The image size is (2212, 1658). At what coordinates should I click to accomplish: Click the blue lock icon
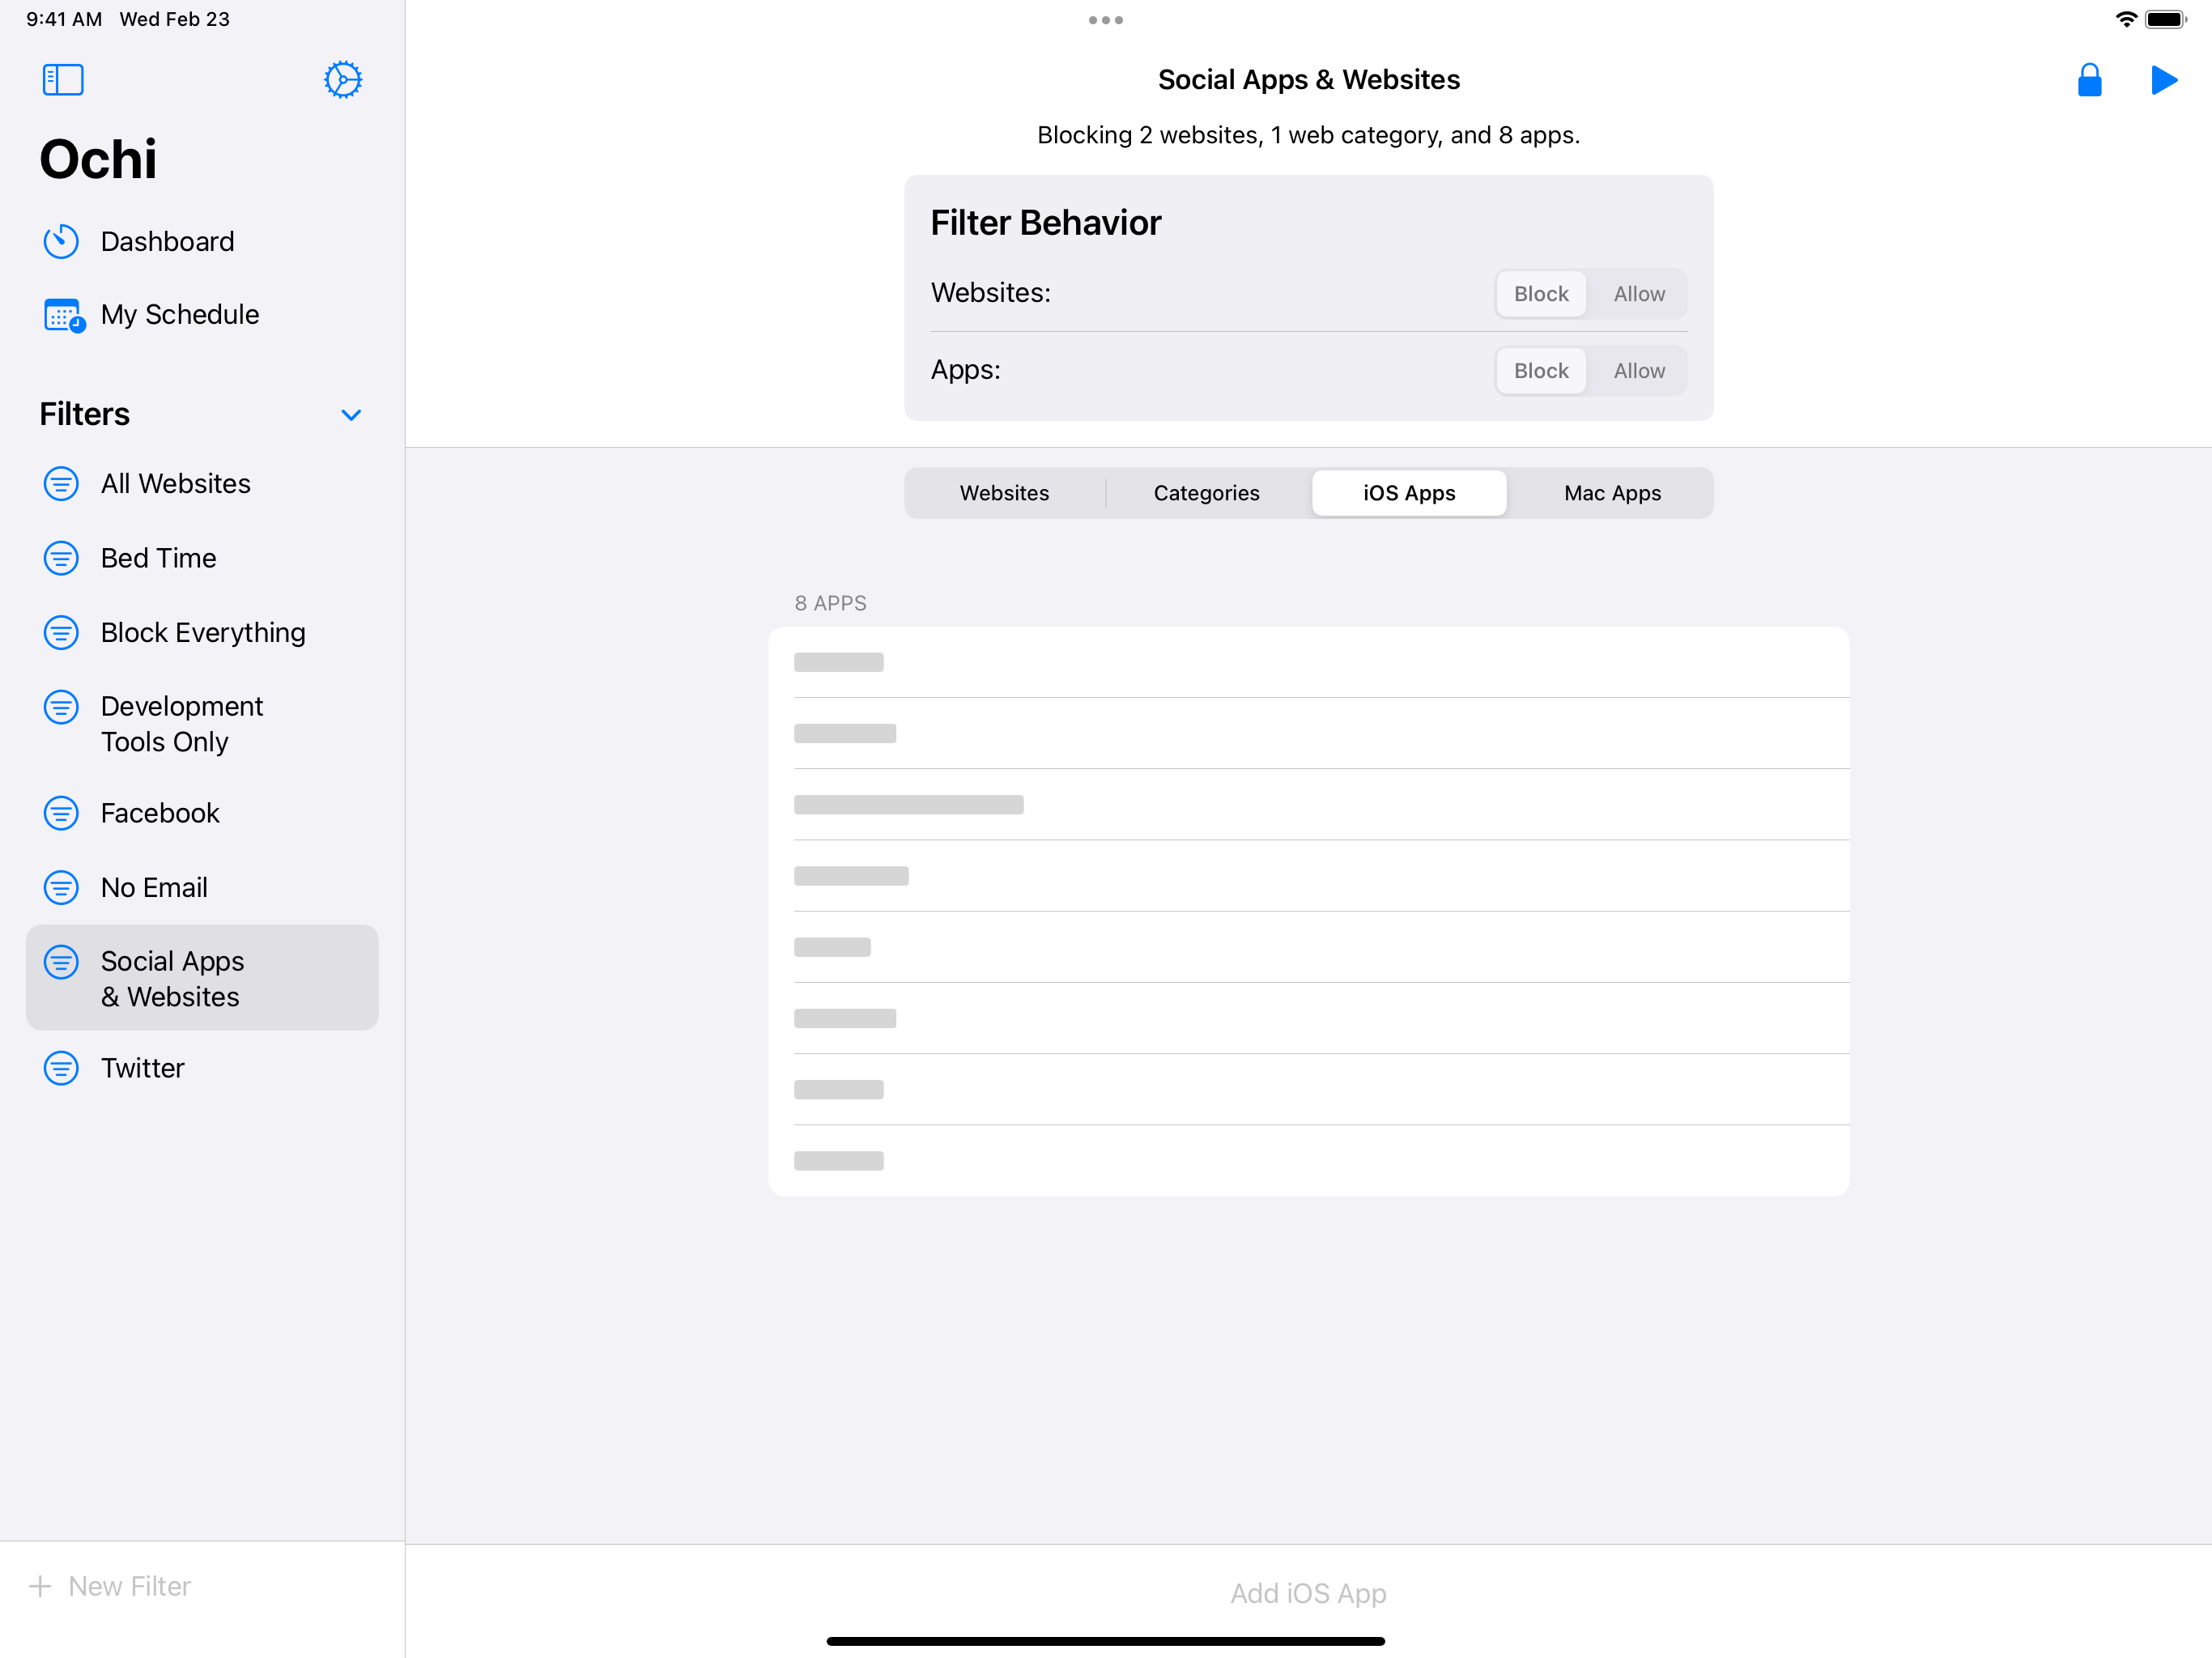click(2089, 80)
